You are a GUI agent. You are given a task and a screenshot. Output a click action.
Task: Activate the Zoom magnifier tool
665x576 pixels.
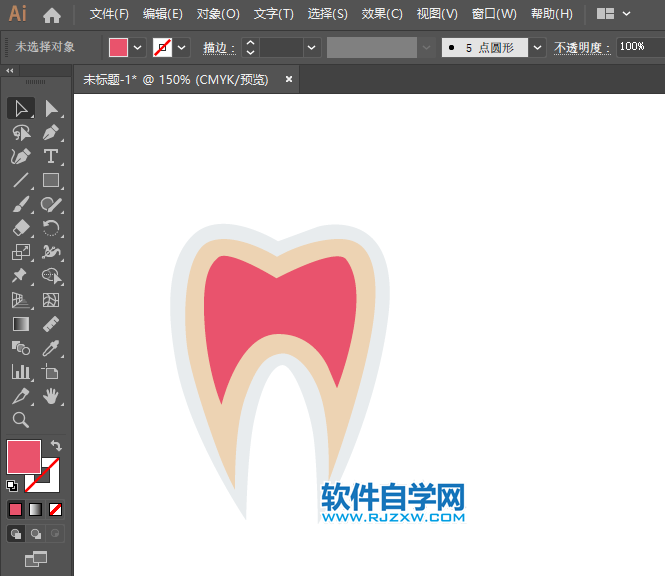[x=21, y=420]
